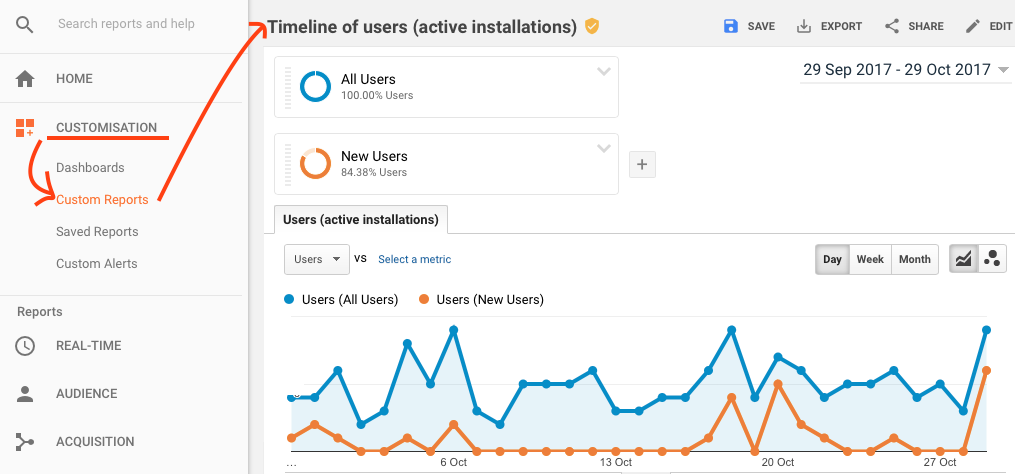1015x474 pixels.
Task: Click the Audience person icon
Action: [x=25, y=394]
